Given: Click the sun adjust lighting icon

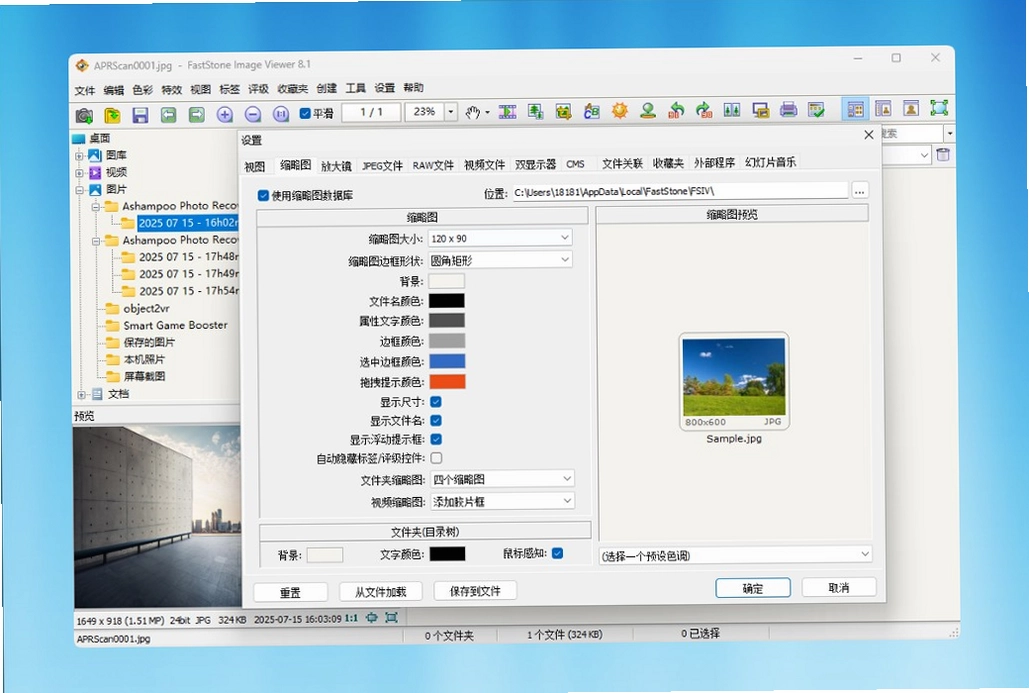Looking at the screenshot, I should (620, 110).
